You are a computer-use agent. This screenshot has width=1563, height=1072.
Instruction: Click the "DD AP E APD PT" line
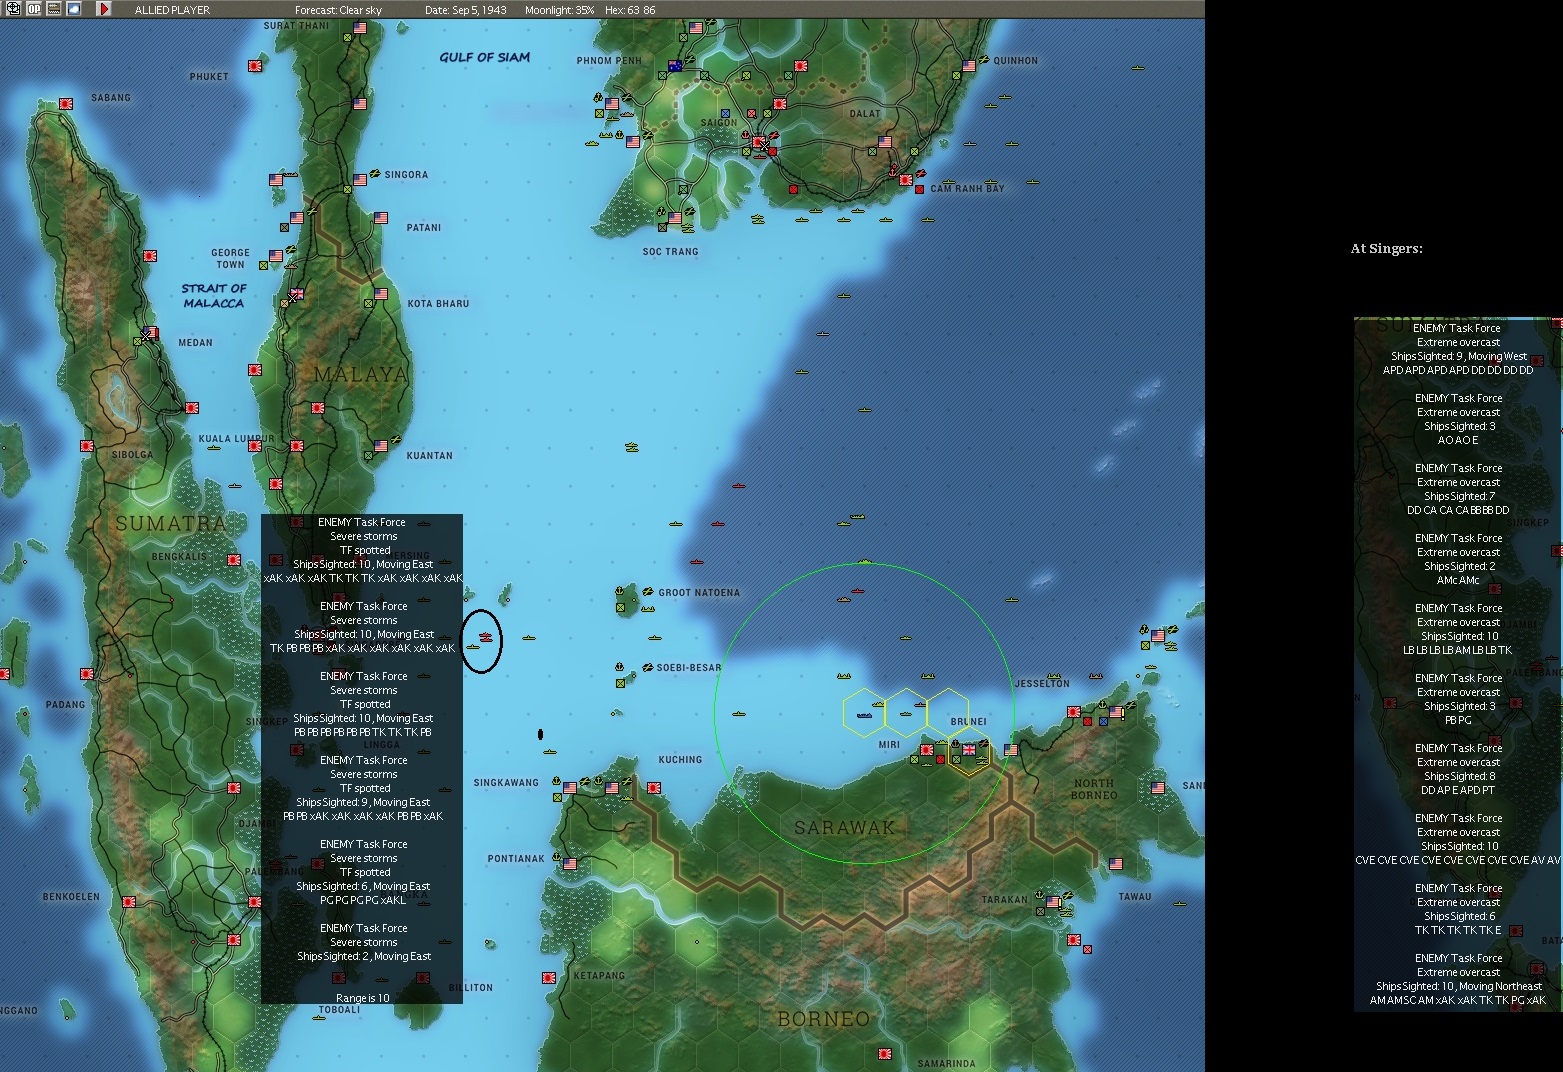(x=1458, y=790)
